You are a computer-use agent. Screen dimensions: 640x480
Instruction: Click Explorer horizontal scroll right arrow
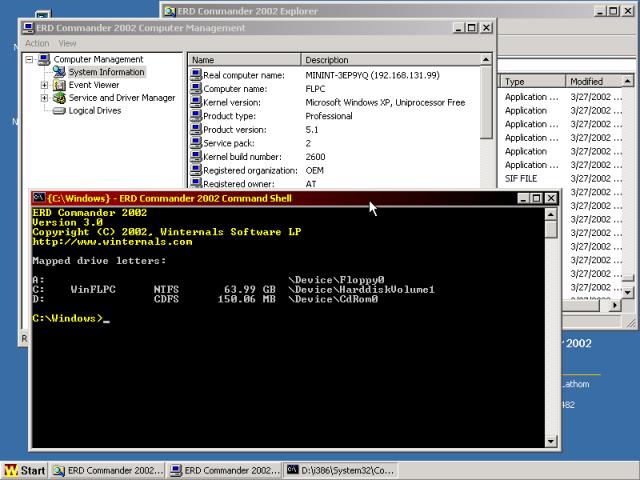coord(615,305)
